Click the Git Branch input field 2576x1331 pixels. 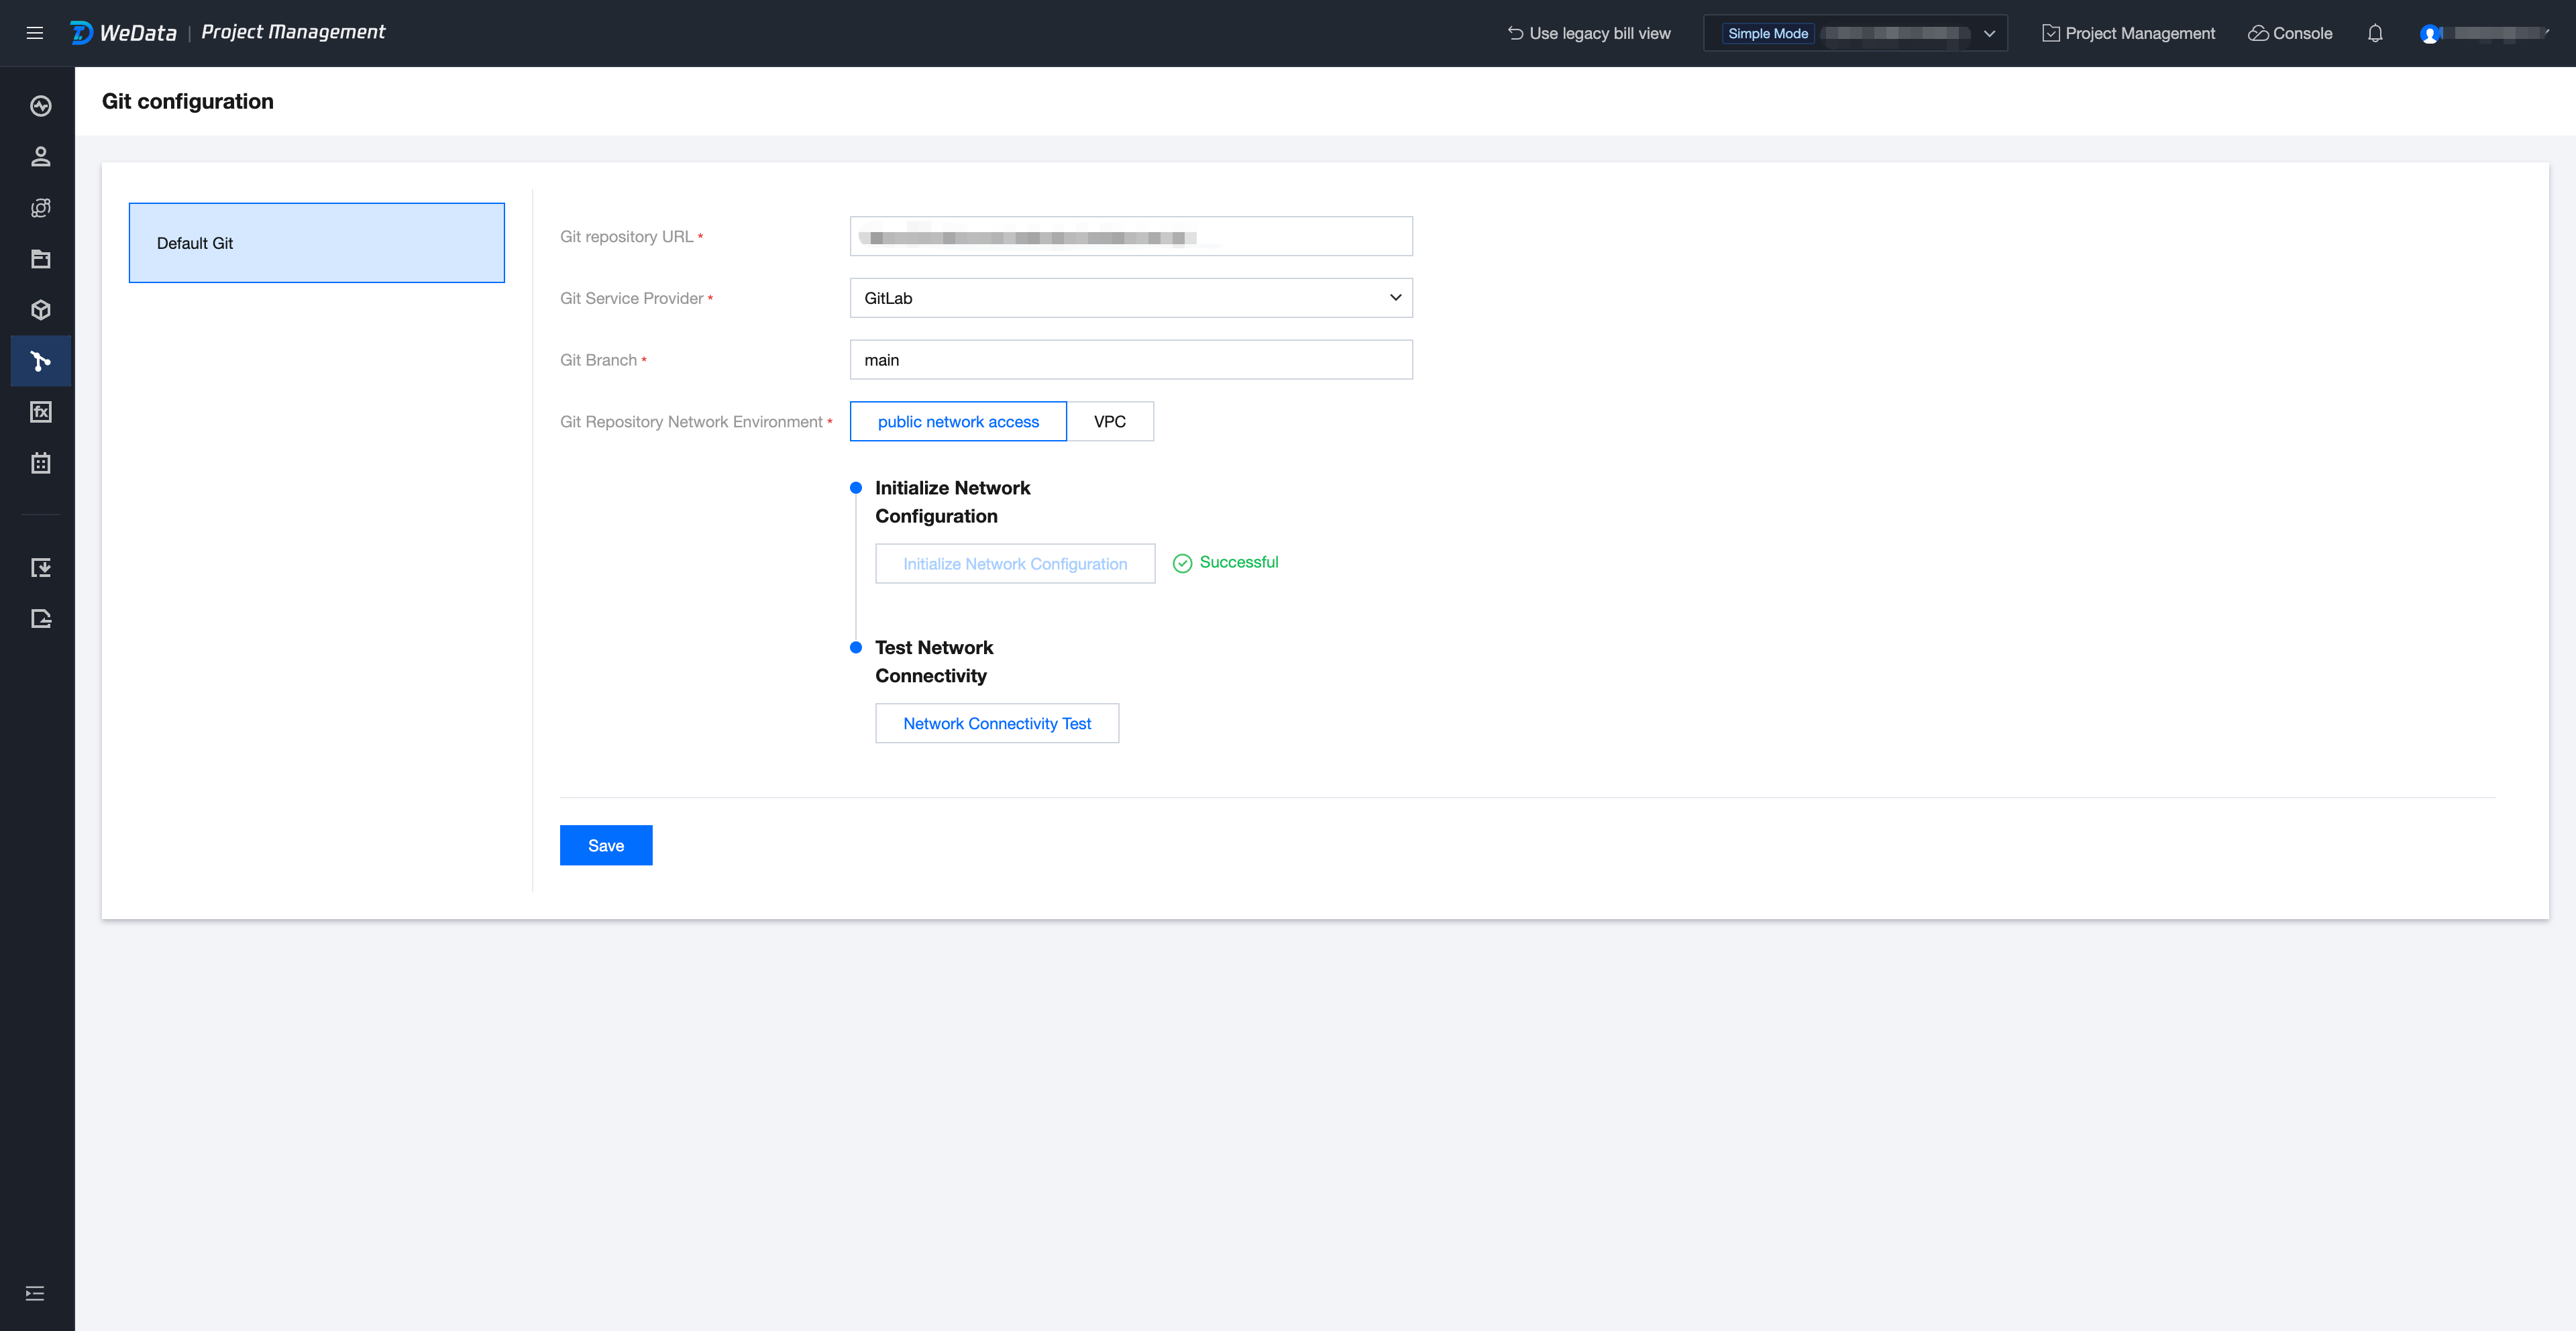pyautogui.click(x=1130, y=360)
